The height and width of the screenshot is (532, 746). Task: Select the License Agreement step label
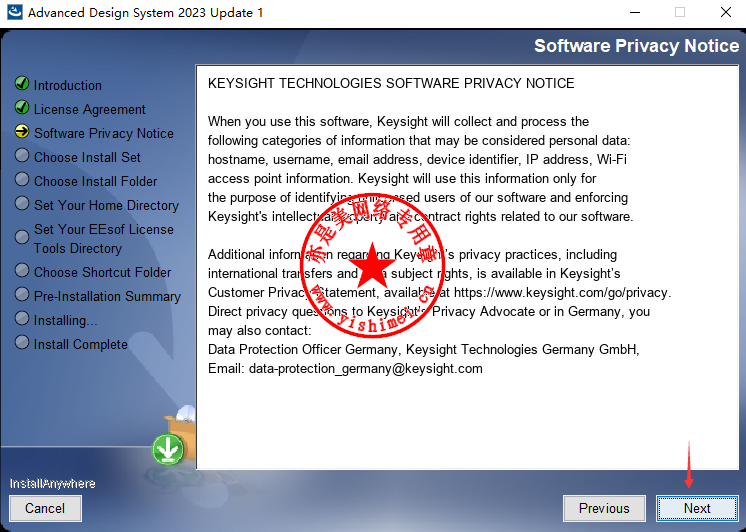pos(89,109)
